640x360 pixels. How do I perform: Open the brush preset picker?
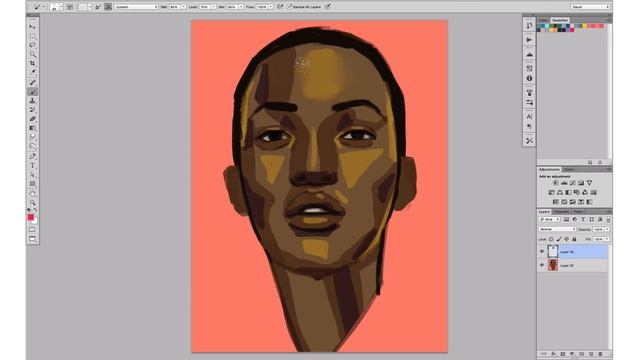click(x=56, y=7)
